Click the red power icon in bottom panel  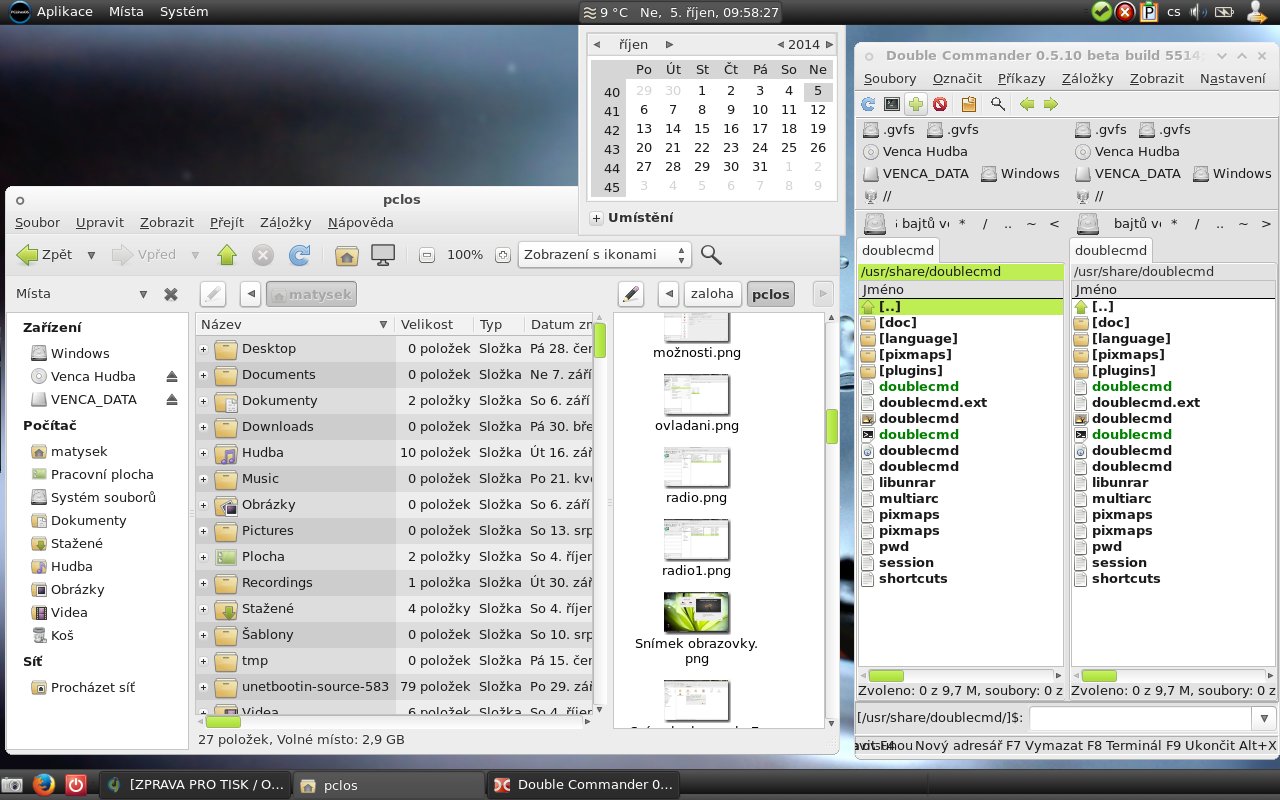tap(76, 785)
